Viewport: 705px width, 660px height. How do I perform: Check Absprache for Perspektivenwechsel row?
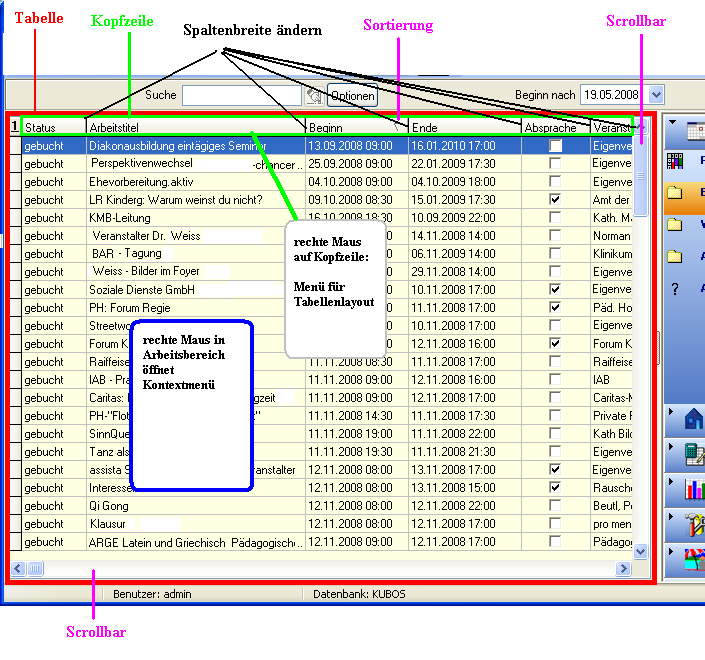(556, 163)
